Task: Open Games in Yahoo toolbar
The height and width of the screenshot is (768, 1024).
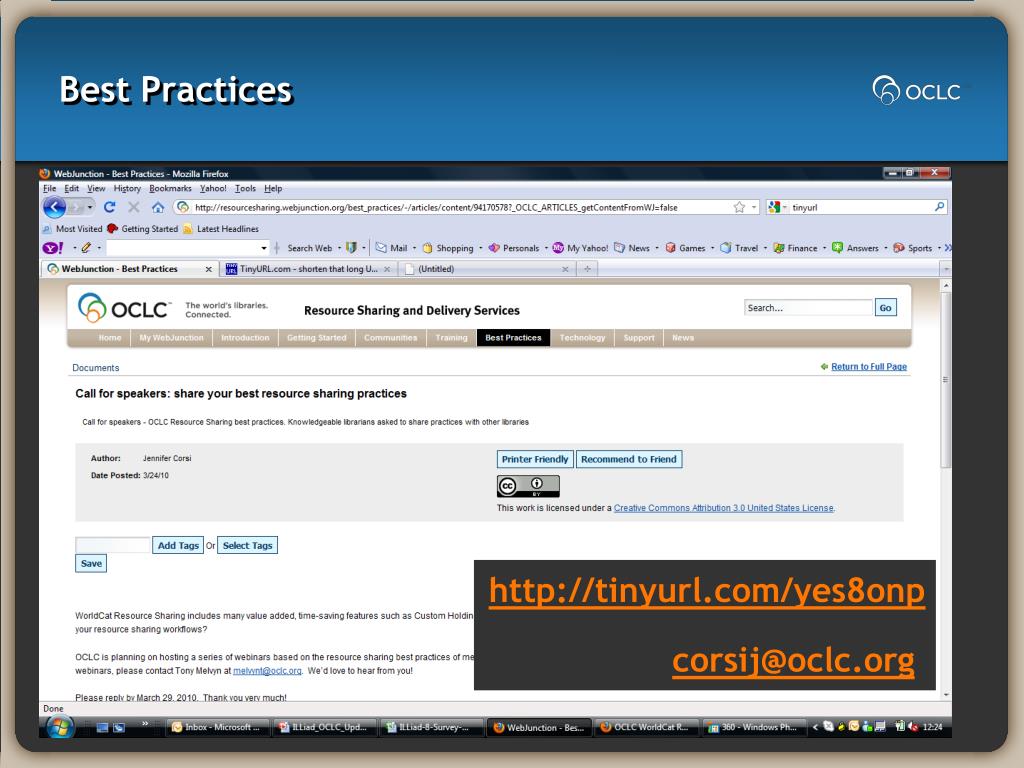Action: click(685, 248)
